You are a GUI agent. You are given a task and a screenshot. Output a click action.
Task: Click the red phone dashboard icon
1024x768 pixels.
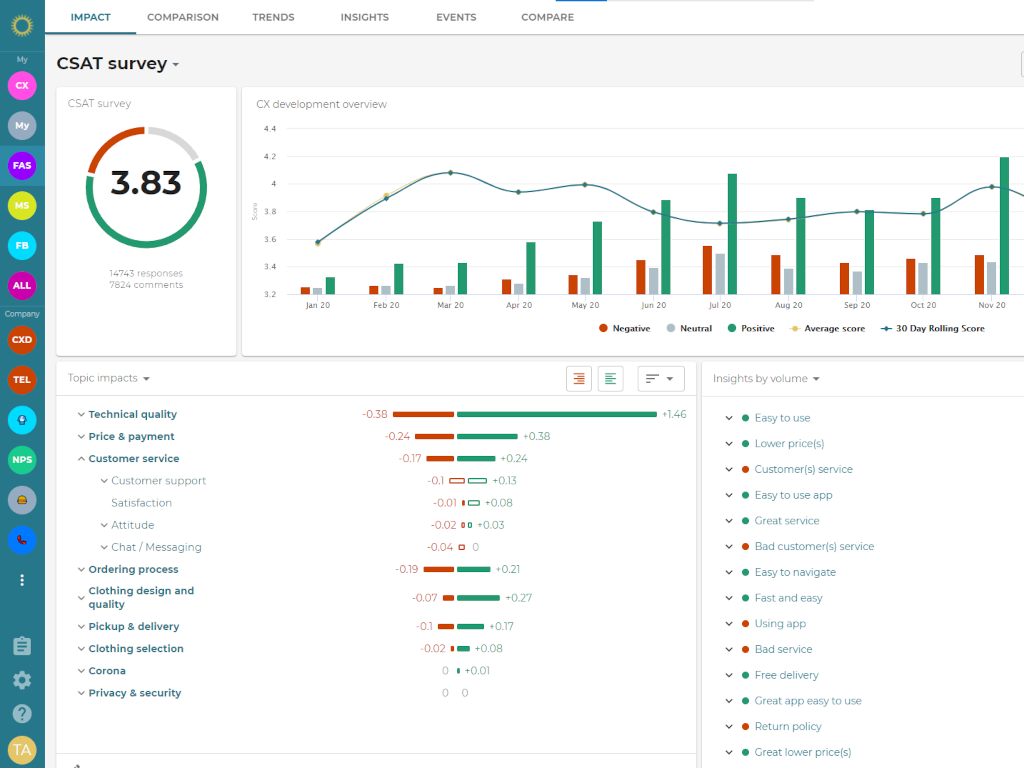[x=22, y=540]
